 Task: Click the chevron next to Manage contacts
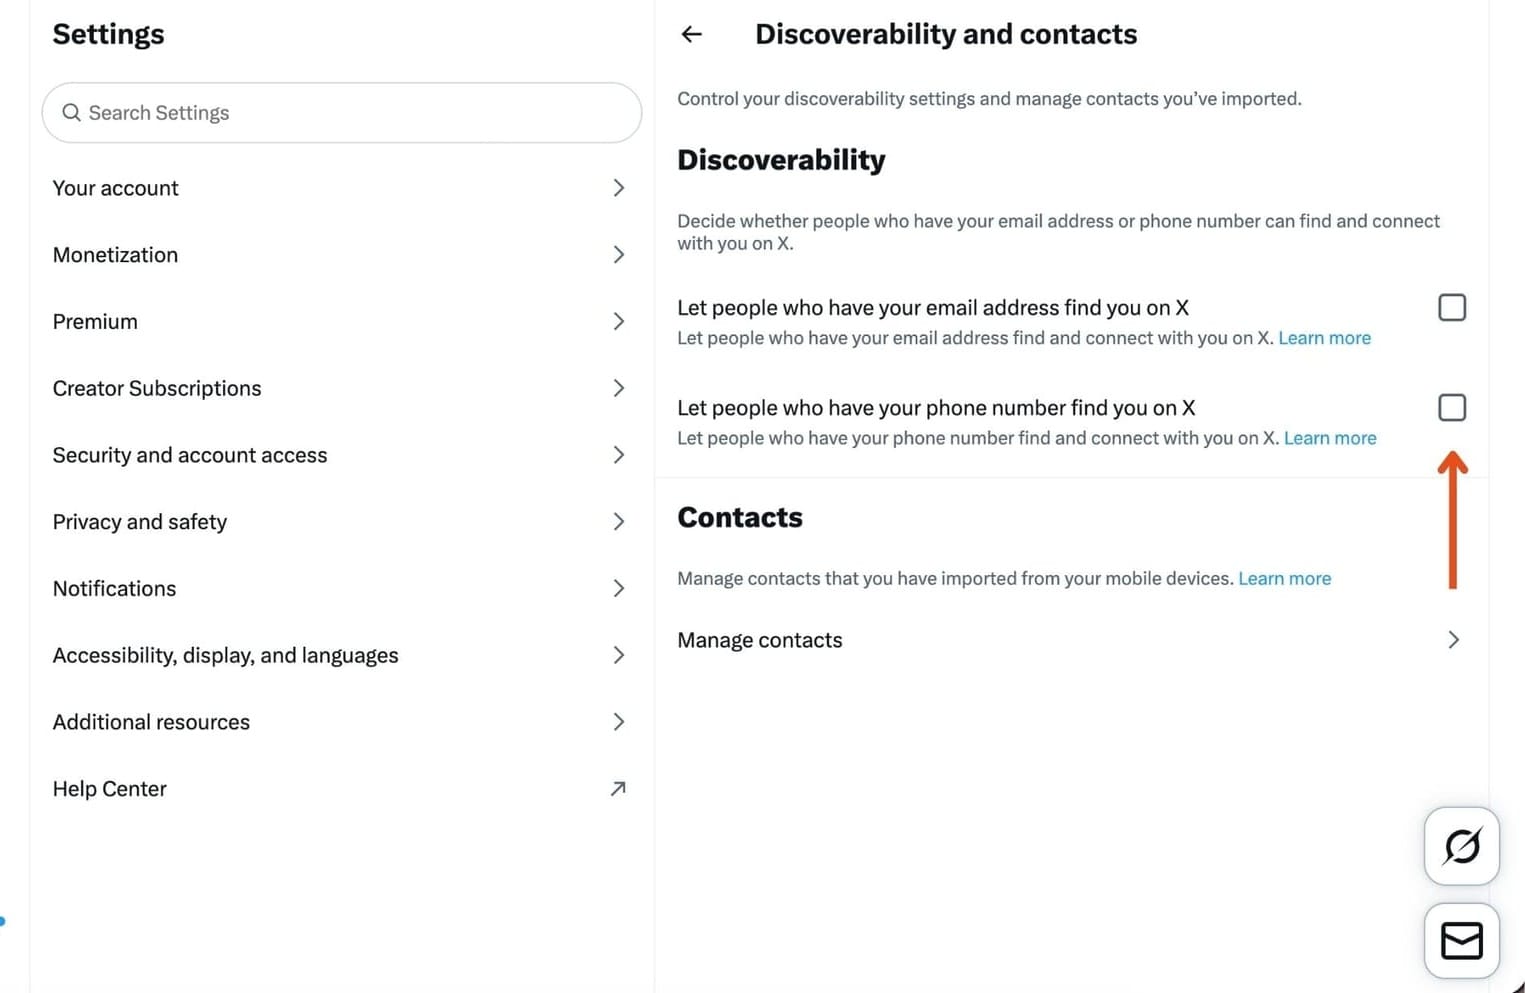(x=1453, y=640)
